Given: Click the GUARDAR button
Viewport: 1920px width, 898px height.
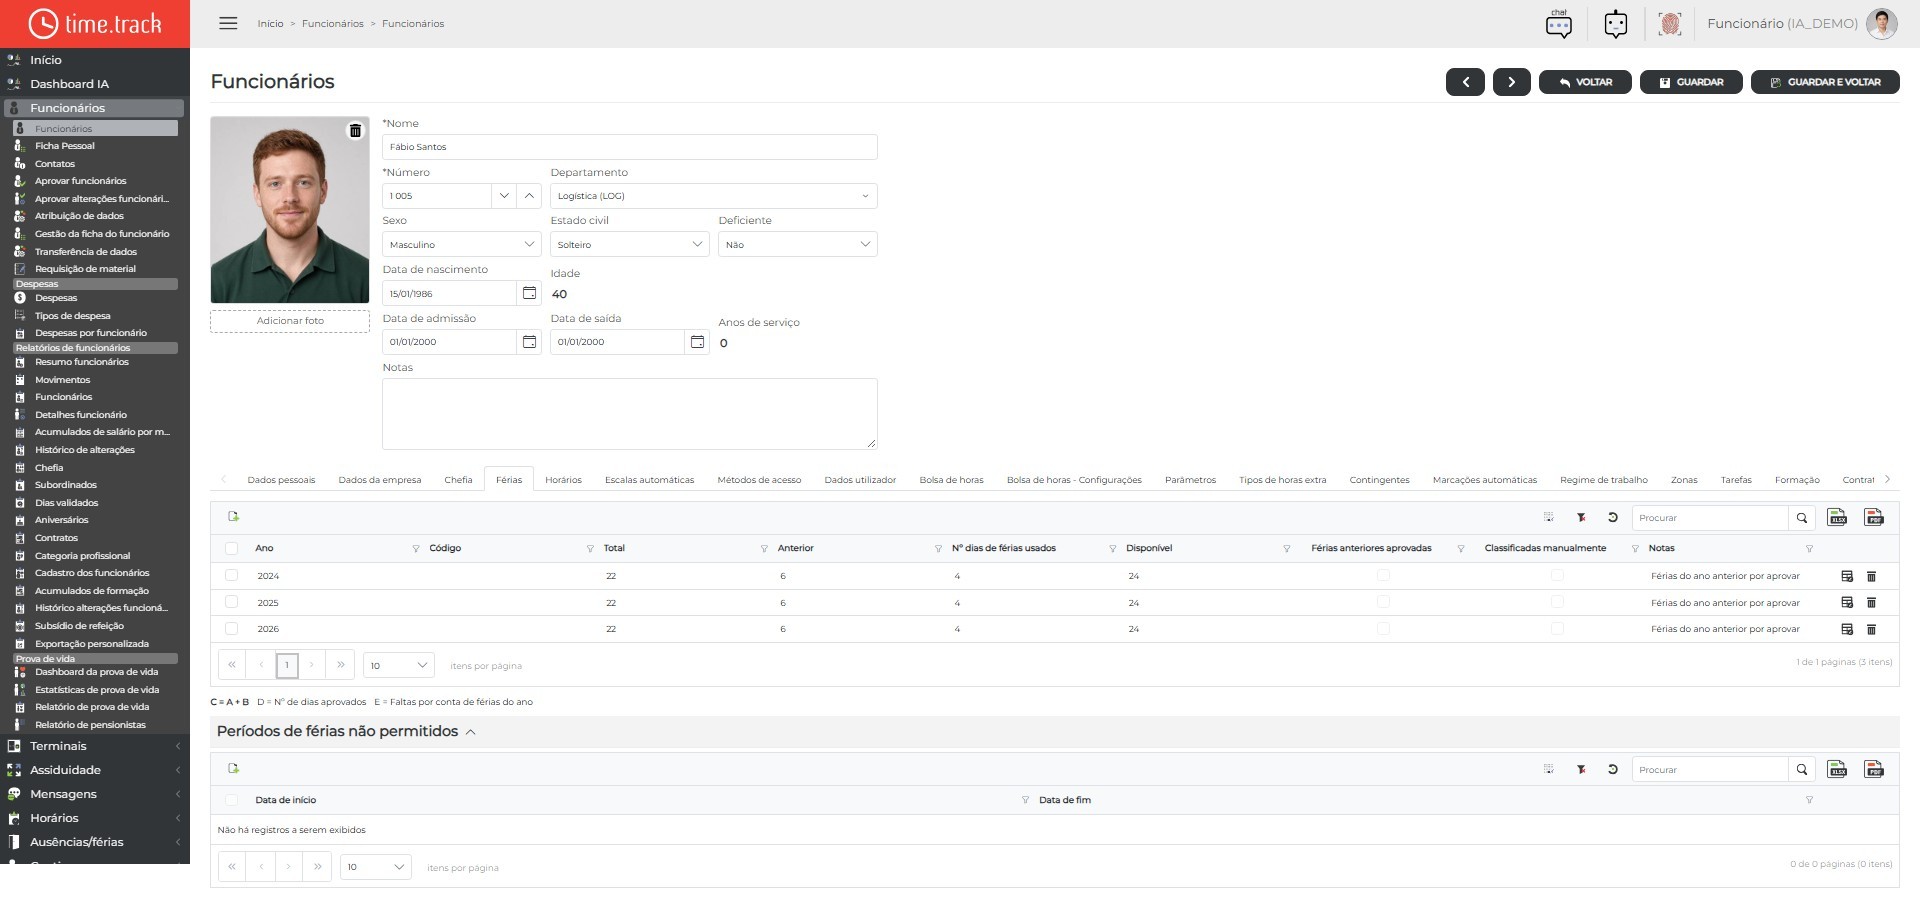Looking at the screenshot, I should [x=1691, y=82].
